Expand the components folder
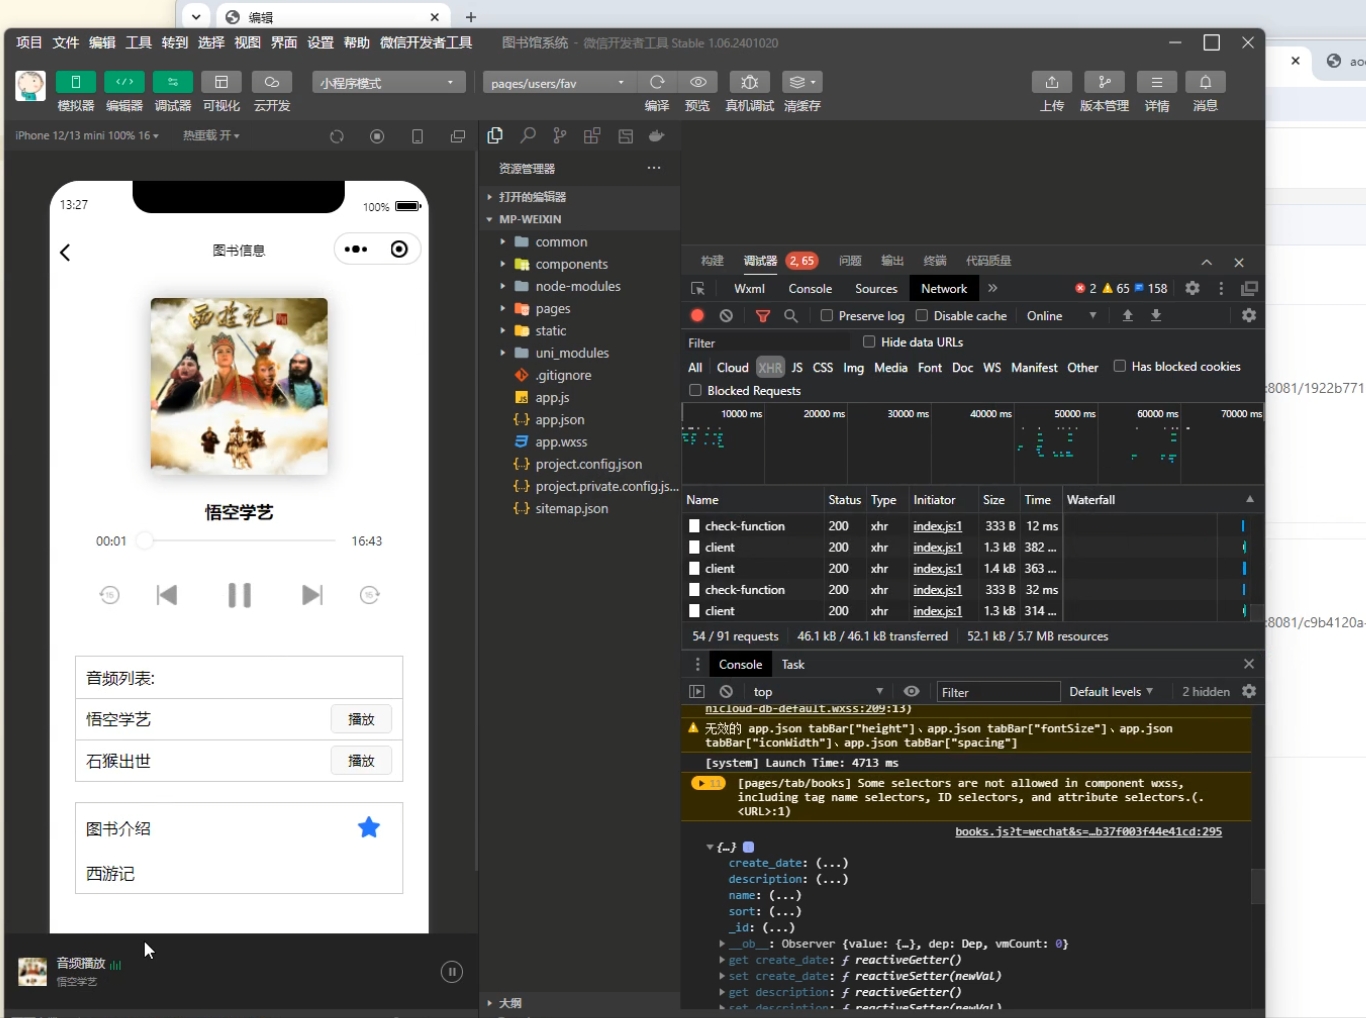 (571, 264)
